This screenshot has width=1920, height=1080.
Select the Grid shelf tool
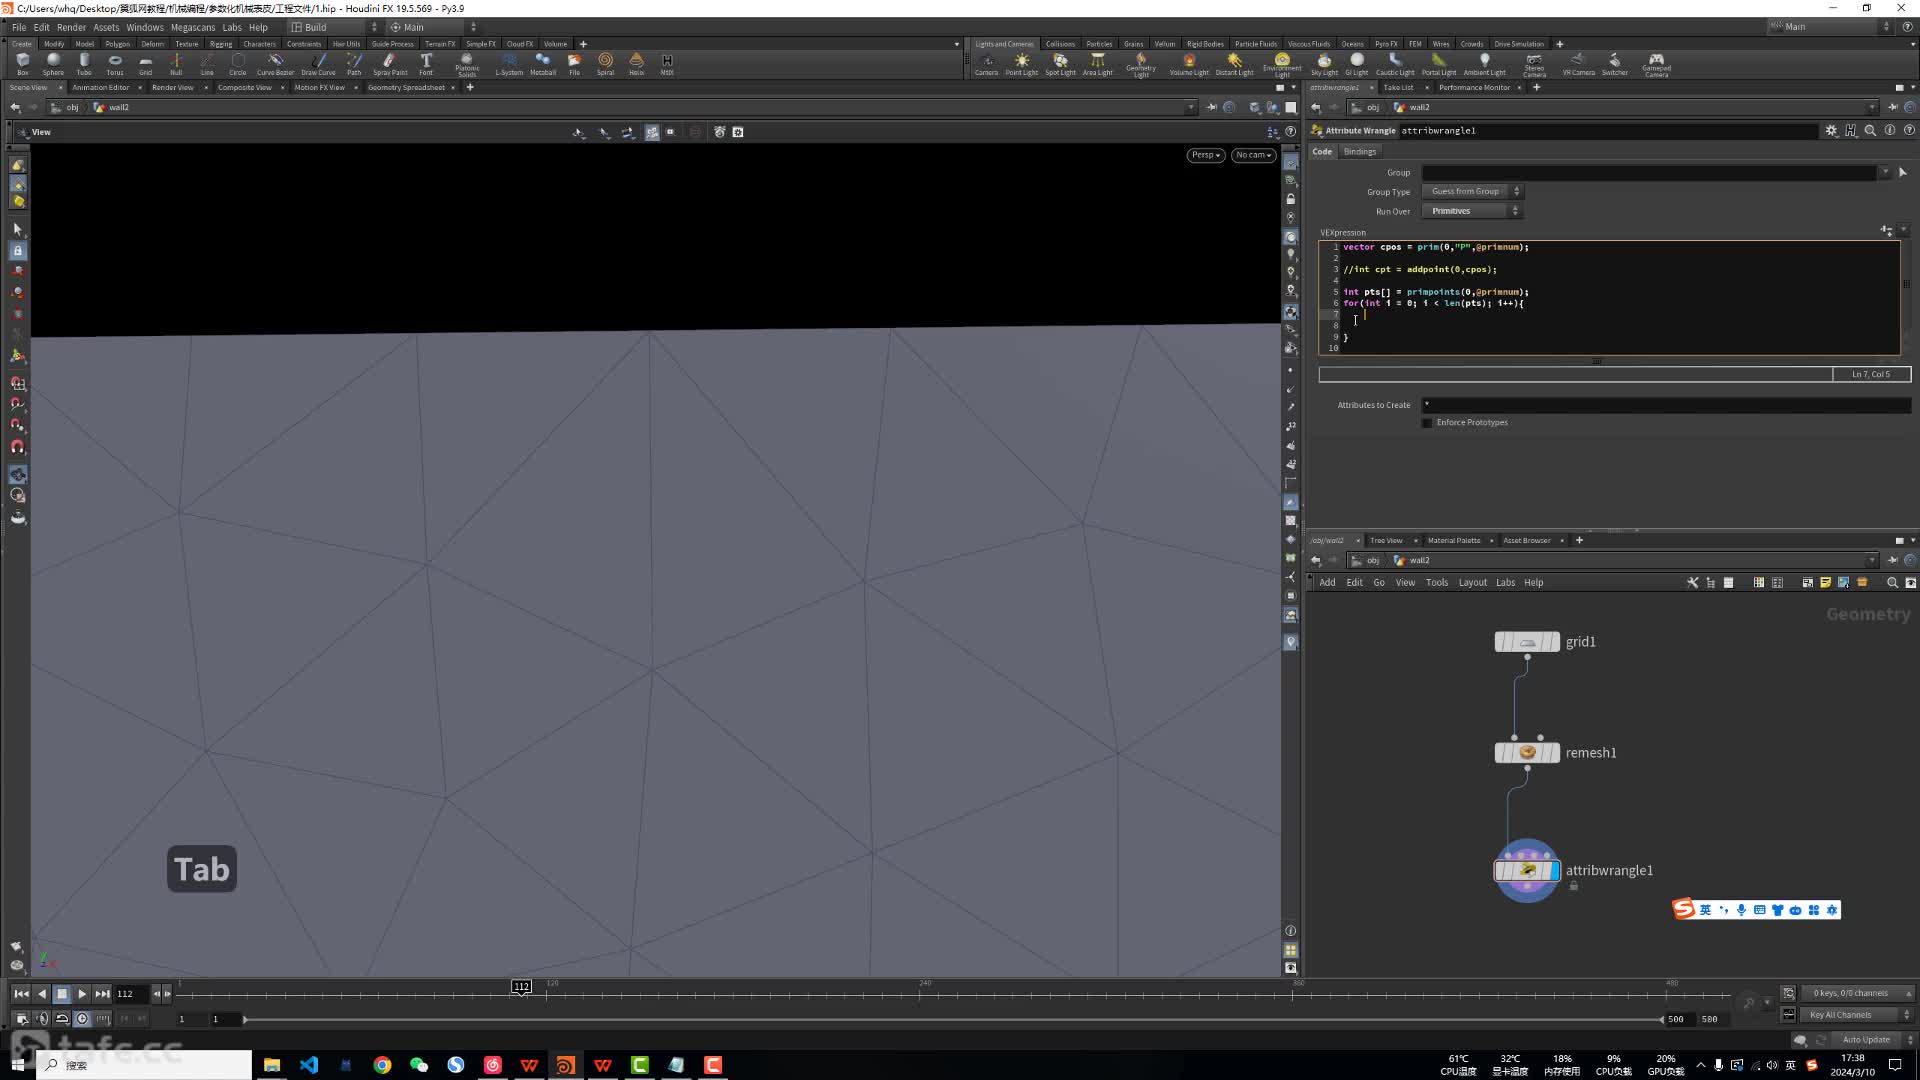click(x=145, y=64)
